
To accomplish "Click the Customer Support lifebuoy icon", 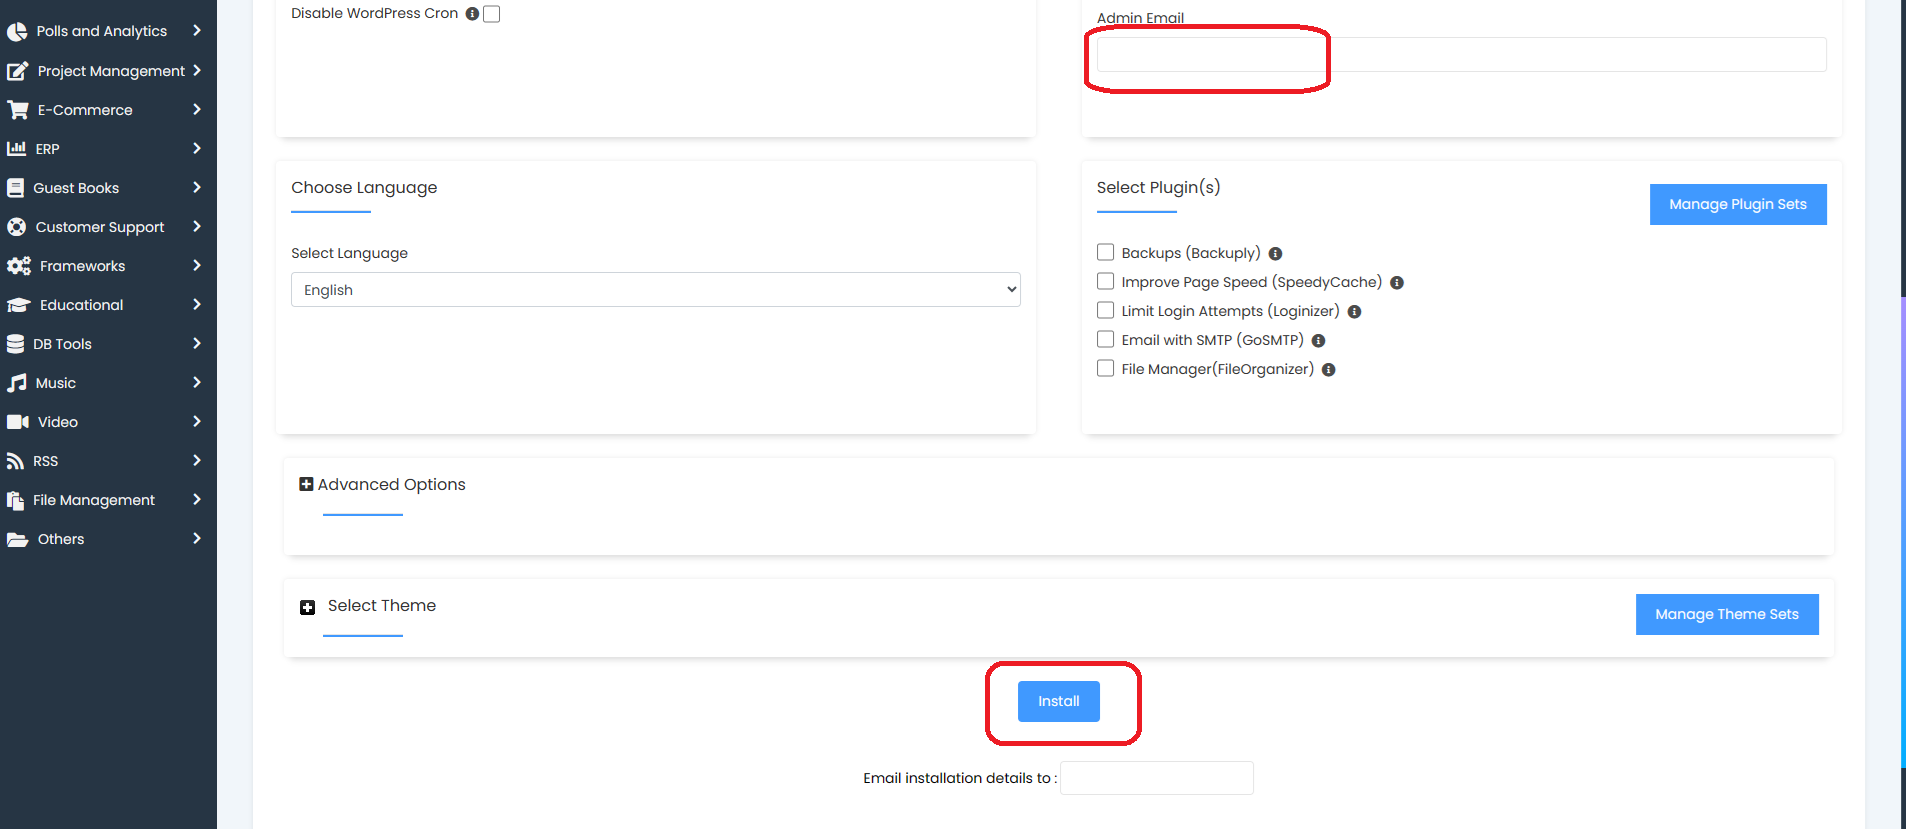I will click(x=16, y=227).
